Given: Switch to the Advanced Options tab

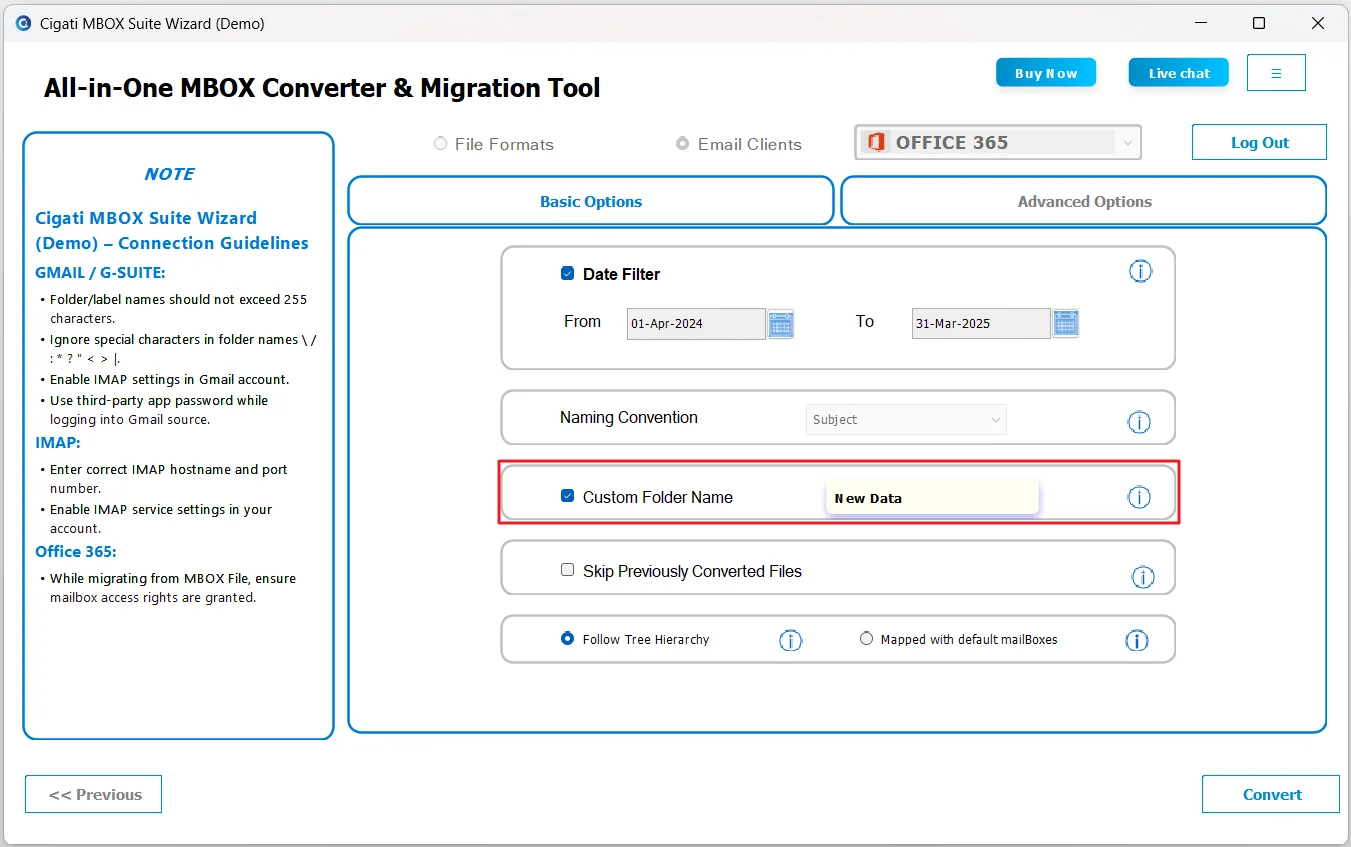Looking at the screenshot, I should tap(1084, 201).
